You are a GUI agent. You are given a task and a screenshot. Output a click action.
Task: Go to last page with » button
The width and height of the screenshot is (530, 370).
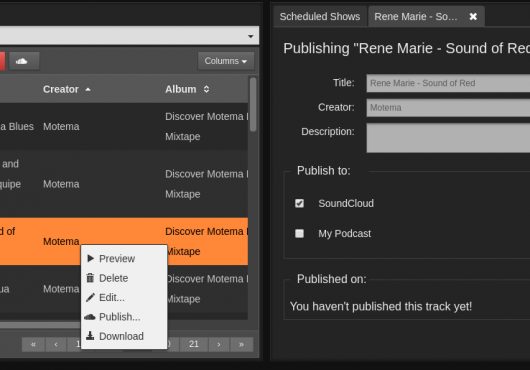pyautogui.click(x=241, y=344)
